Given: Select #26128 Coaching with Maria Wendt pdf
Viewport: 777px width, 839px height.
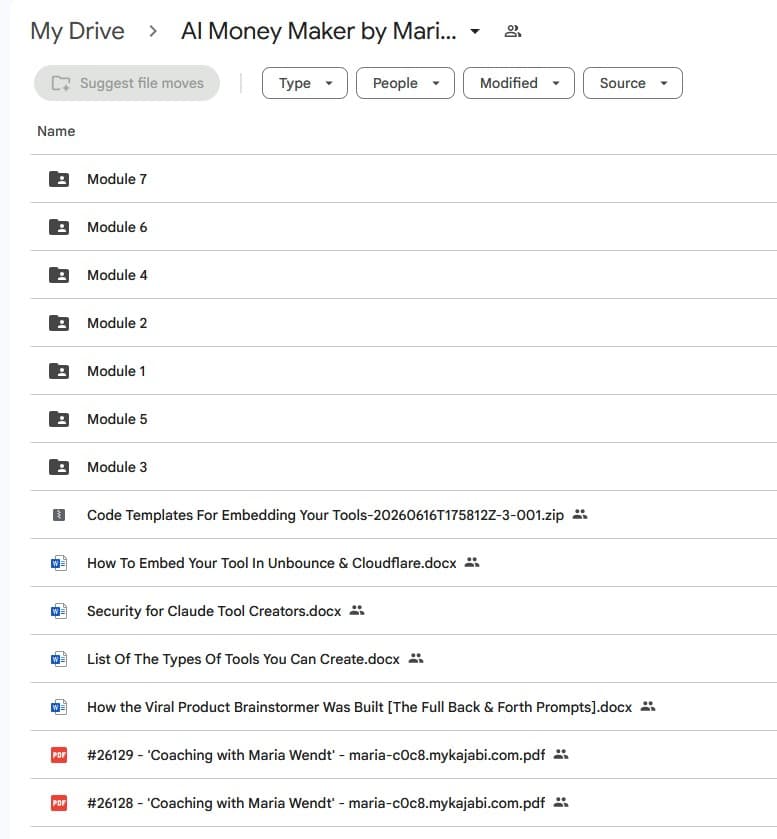Looking at the screenshot, I should pos(316,803).
